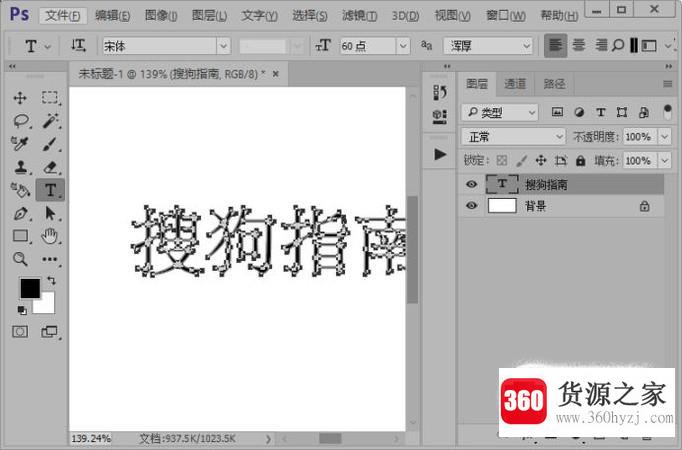
Task: Filter layers by type layers
Action: point(601,113)
